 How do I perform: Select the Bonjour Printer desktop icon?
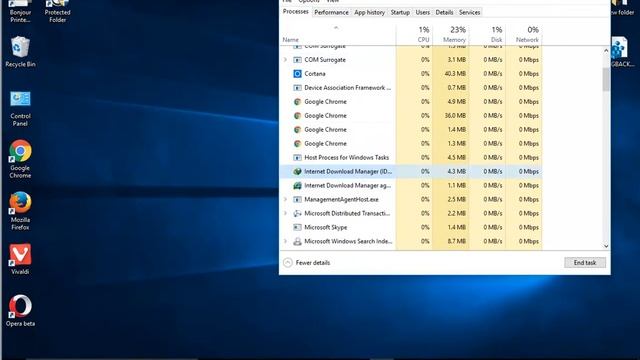point(20,11)
